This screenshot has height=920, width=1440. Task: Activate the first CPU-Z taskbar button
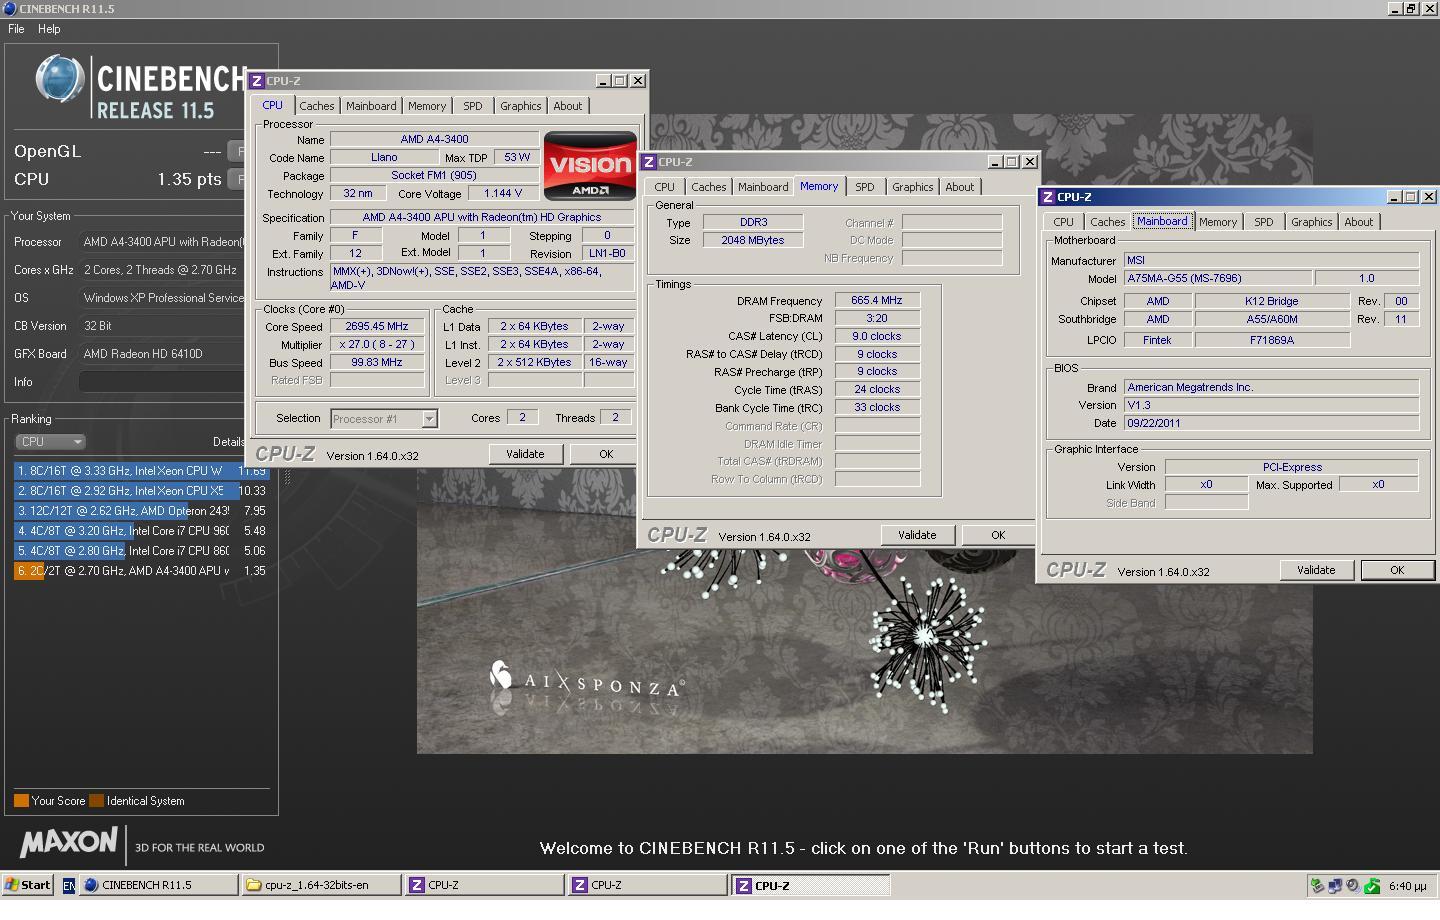485,885
